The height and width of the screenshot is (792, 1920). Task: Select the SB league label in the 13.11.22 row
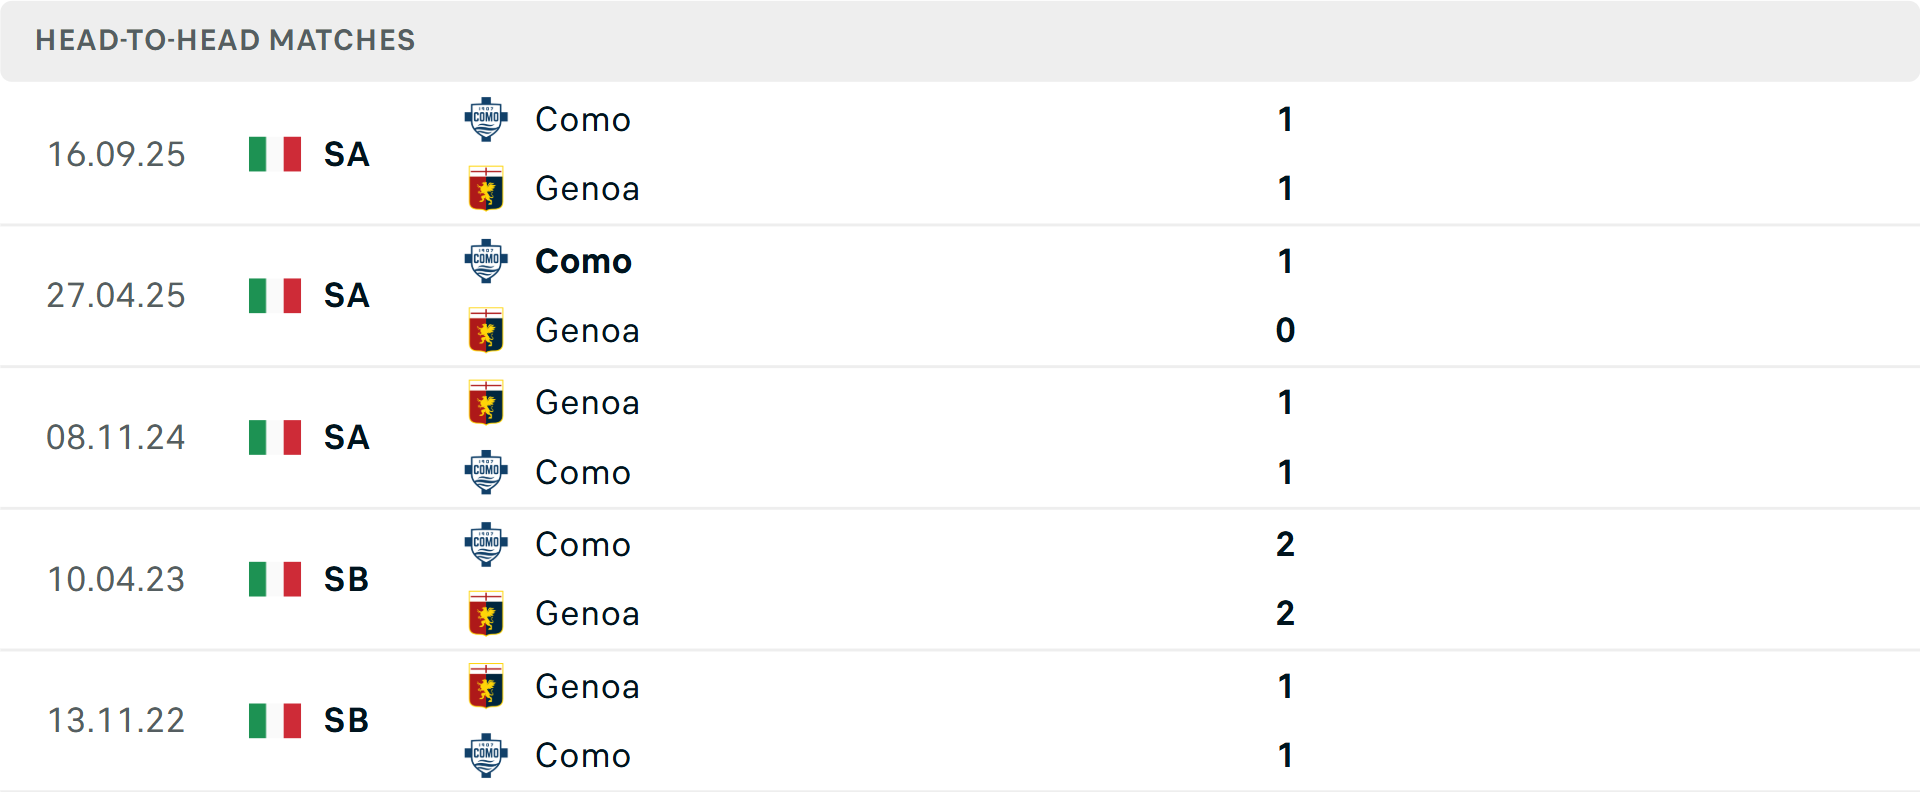345,720
